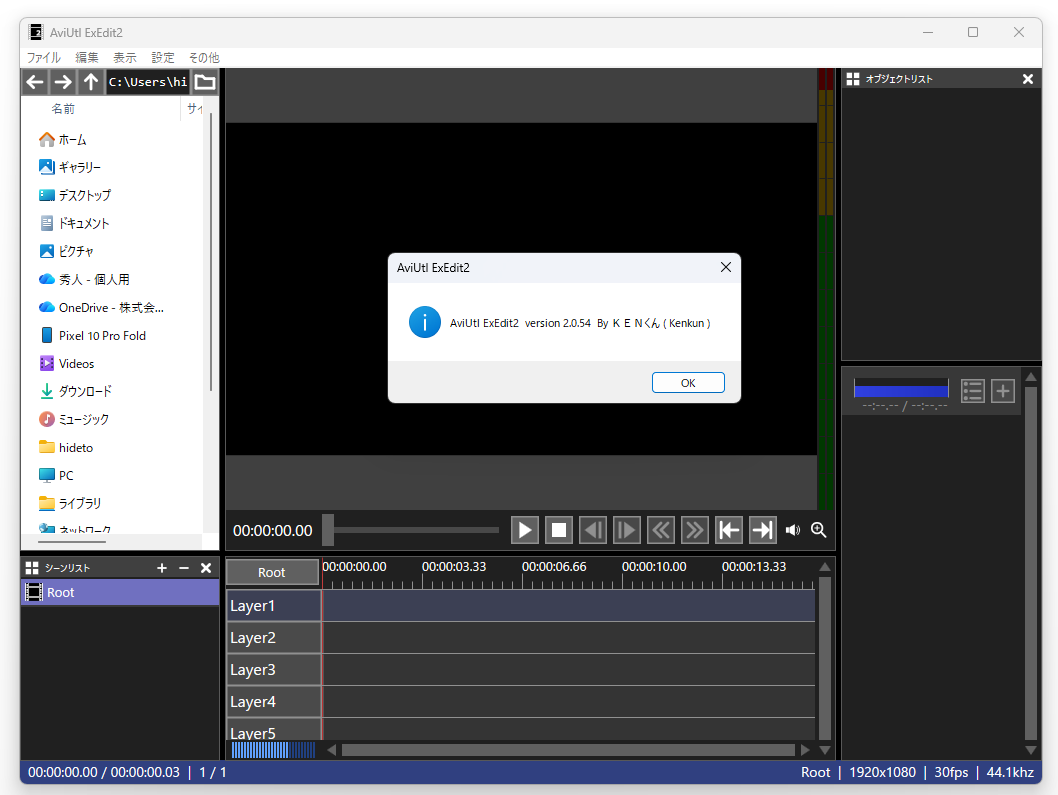Viewport: 1058px width, 795px height.
Task: Click the back arrow in the file browser
Action: (x=35, y=82)
